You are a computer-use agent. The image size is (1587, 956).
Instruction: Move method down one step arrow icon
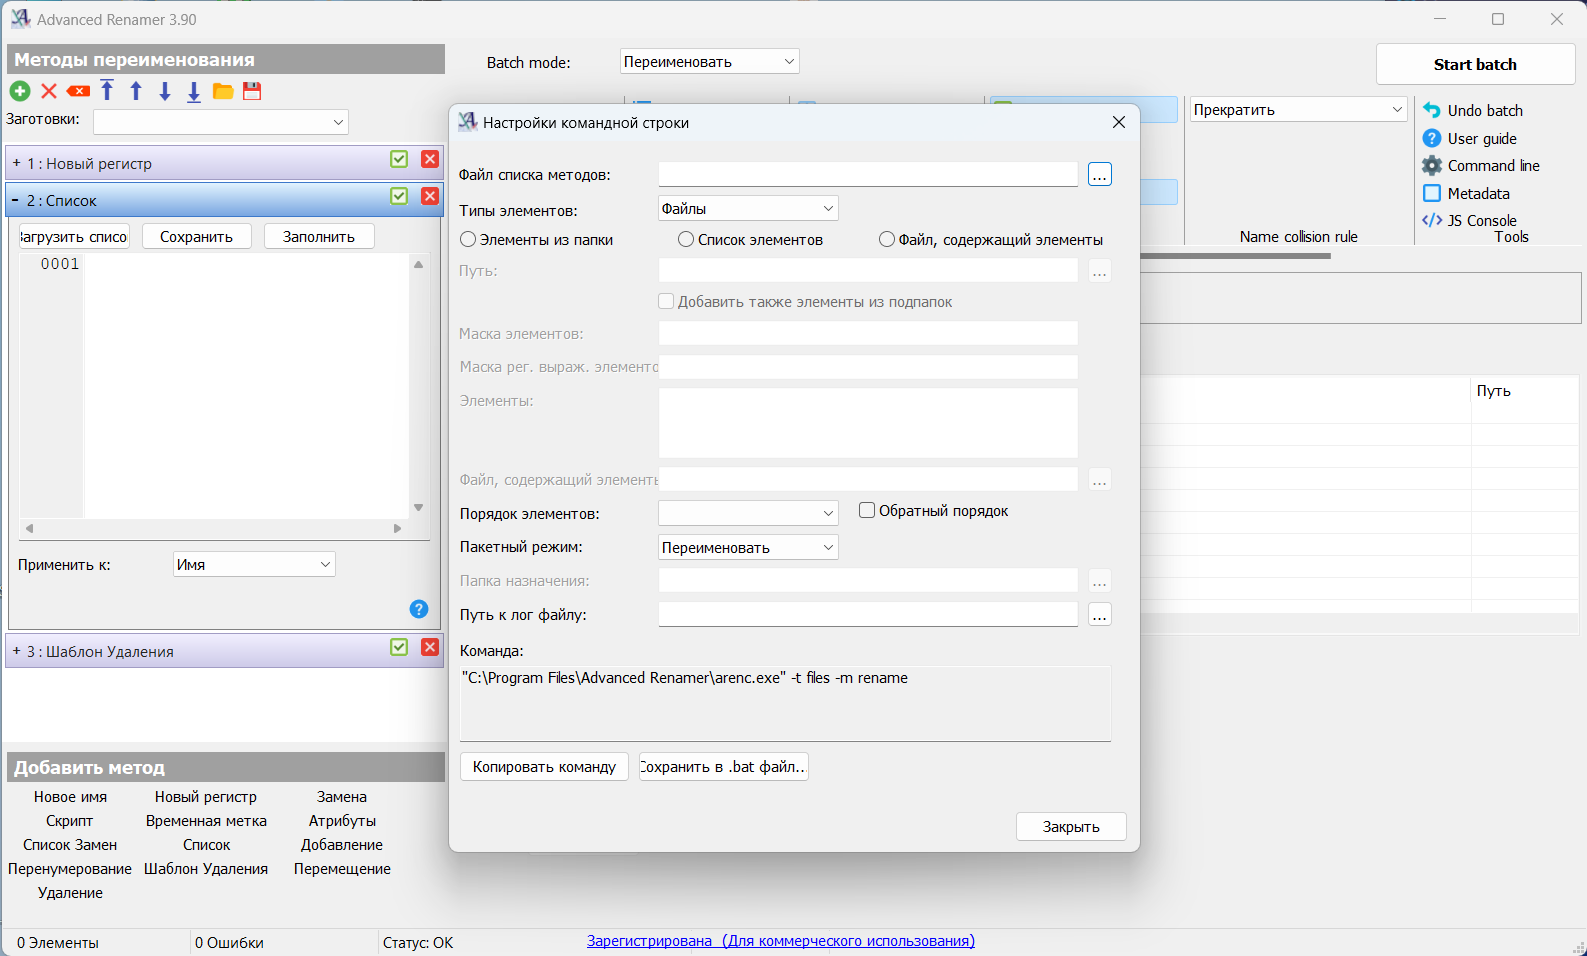pyautogui.click(x=165, y=91)
